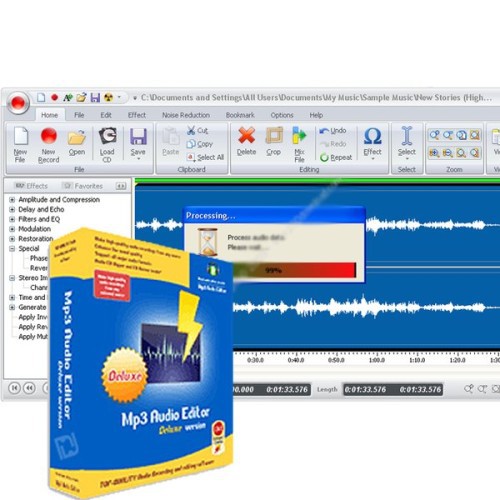Start a New Record from the ribbon
This screenshot has width=500, height=500.
[49, 145]
